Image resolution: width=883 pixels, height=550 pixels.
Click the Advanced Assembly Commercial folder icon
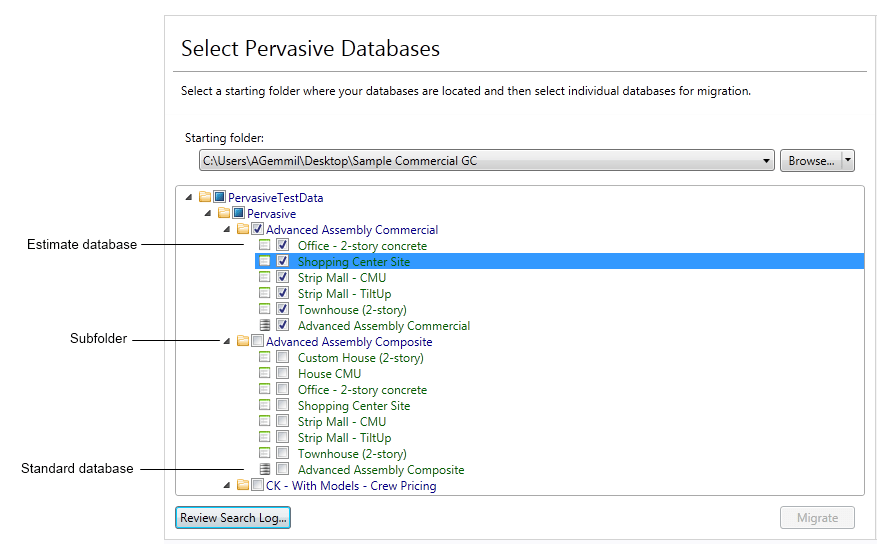243,229
